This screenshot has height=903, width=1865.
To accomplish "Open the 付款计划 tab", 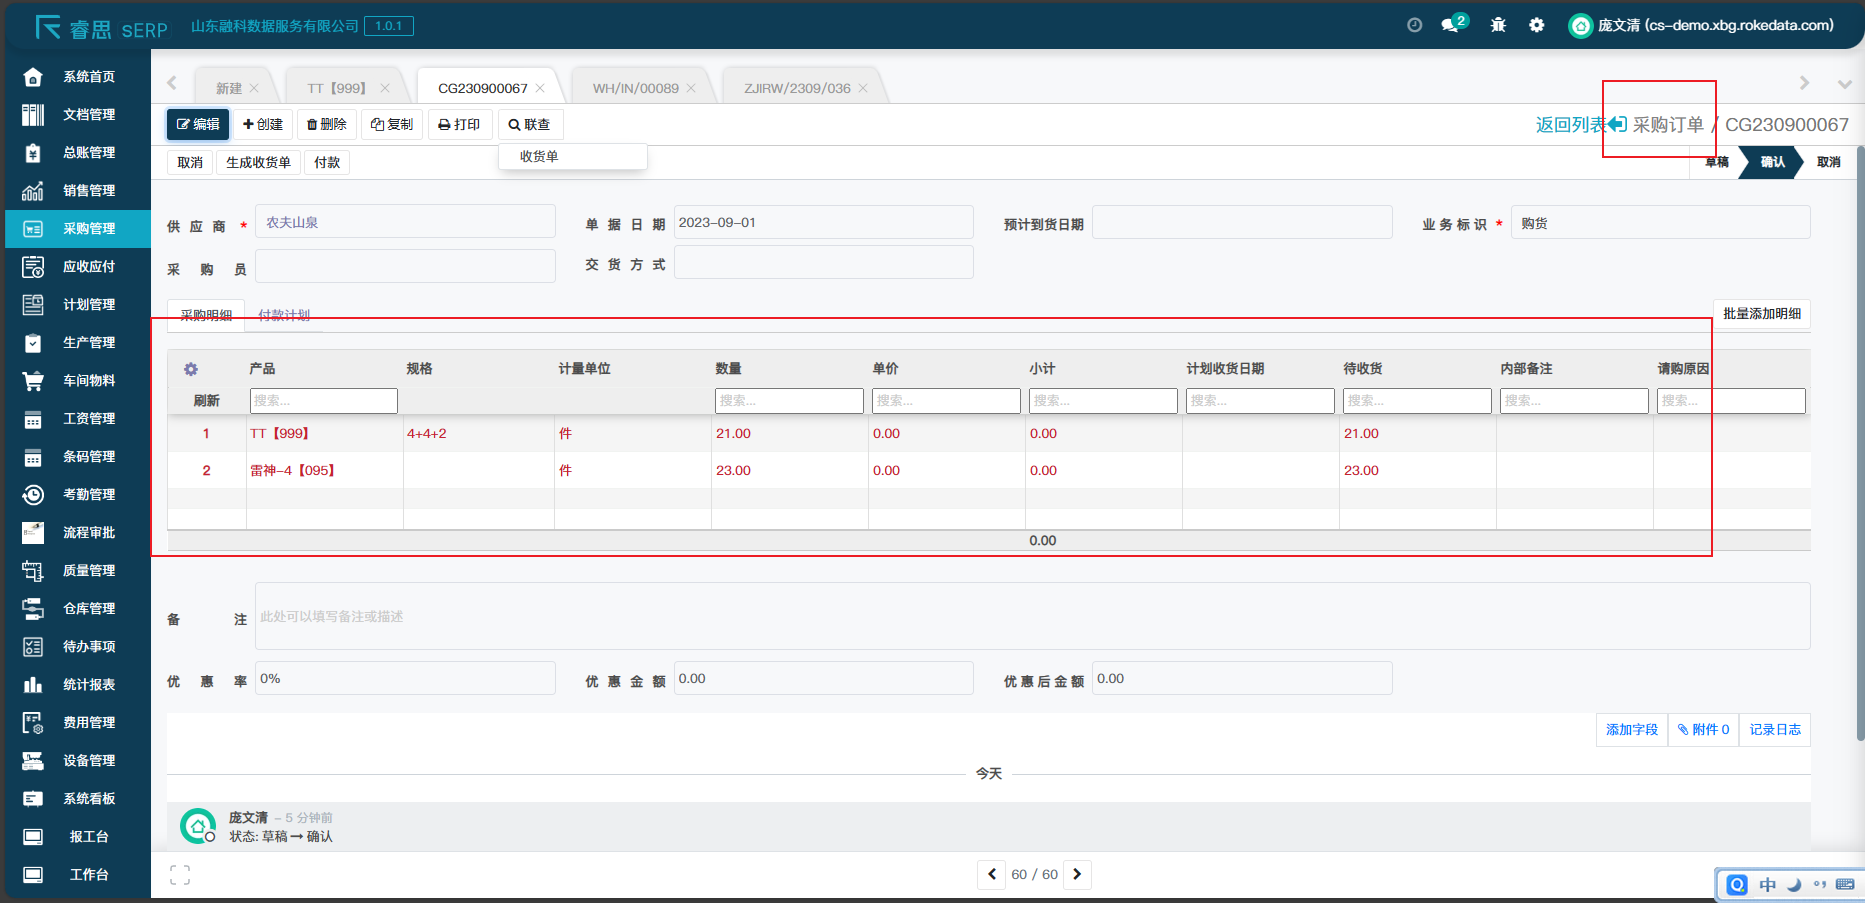I will [x=284, y=315].
